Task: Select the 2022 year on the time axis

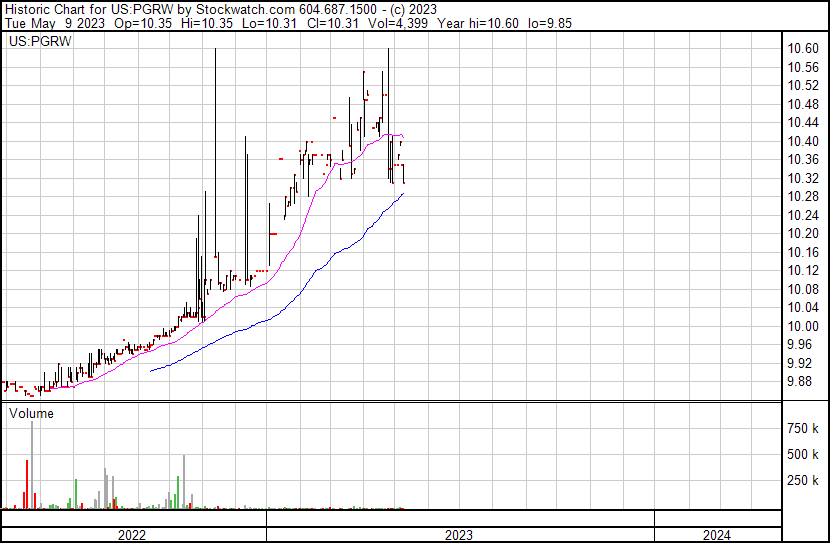Action: click(x=133, y=535)
